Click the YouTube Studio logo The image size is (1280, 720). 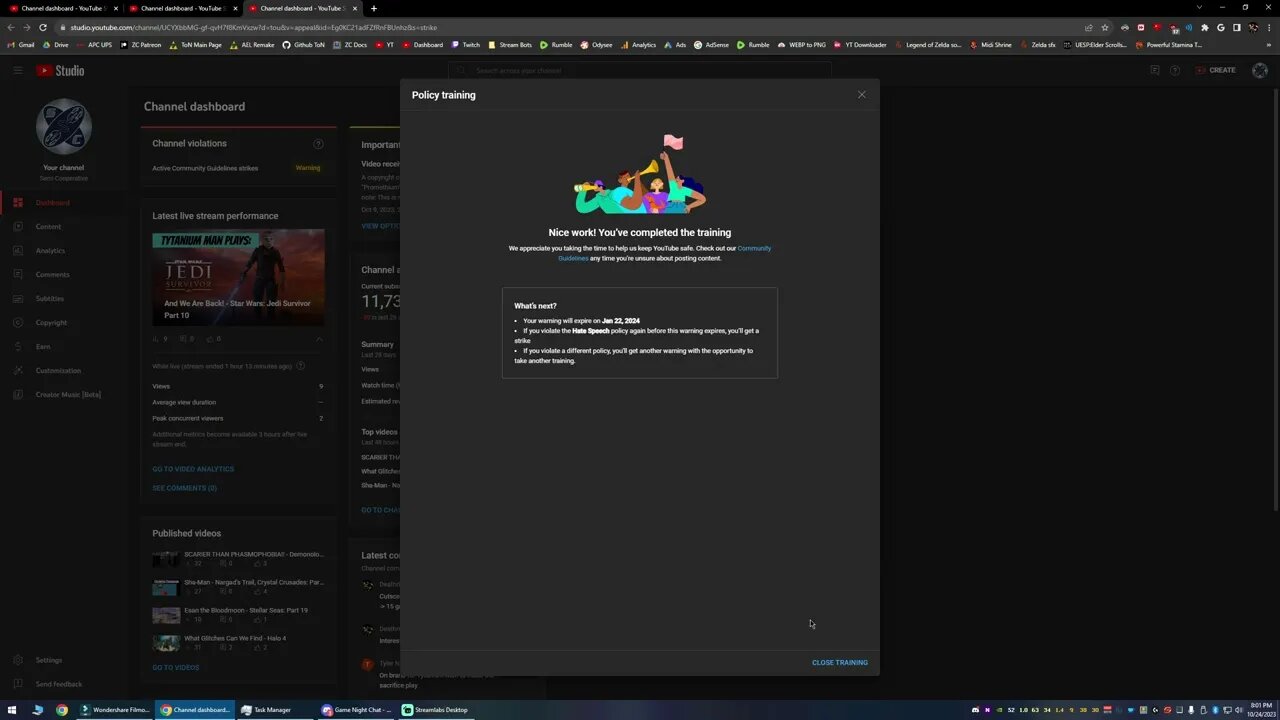61,70
